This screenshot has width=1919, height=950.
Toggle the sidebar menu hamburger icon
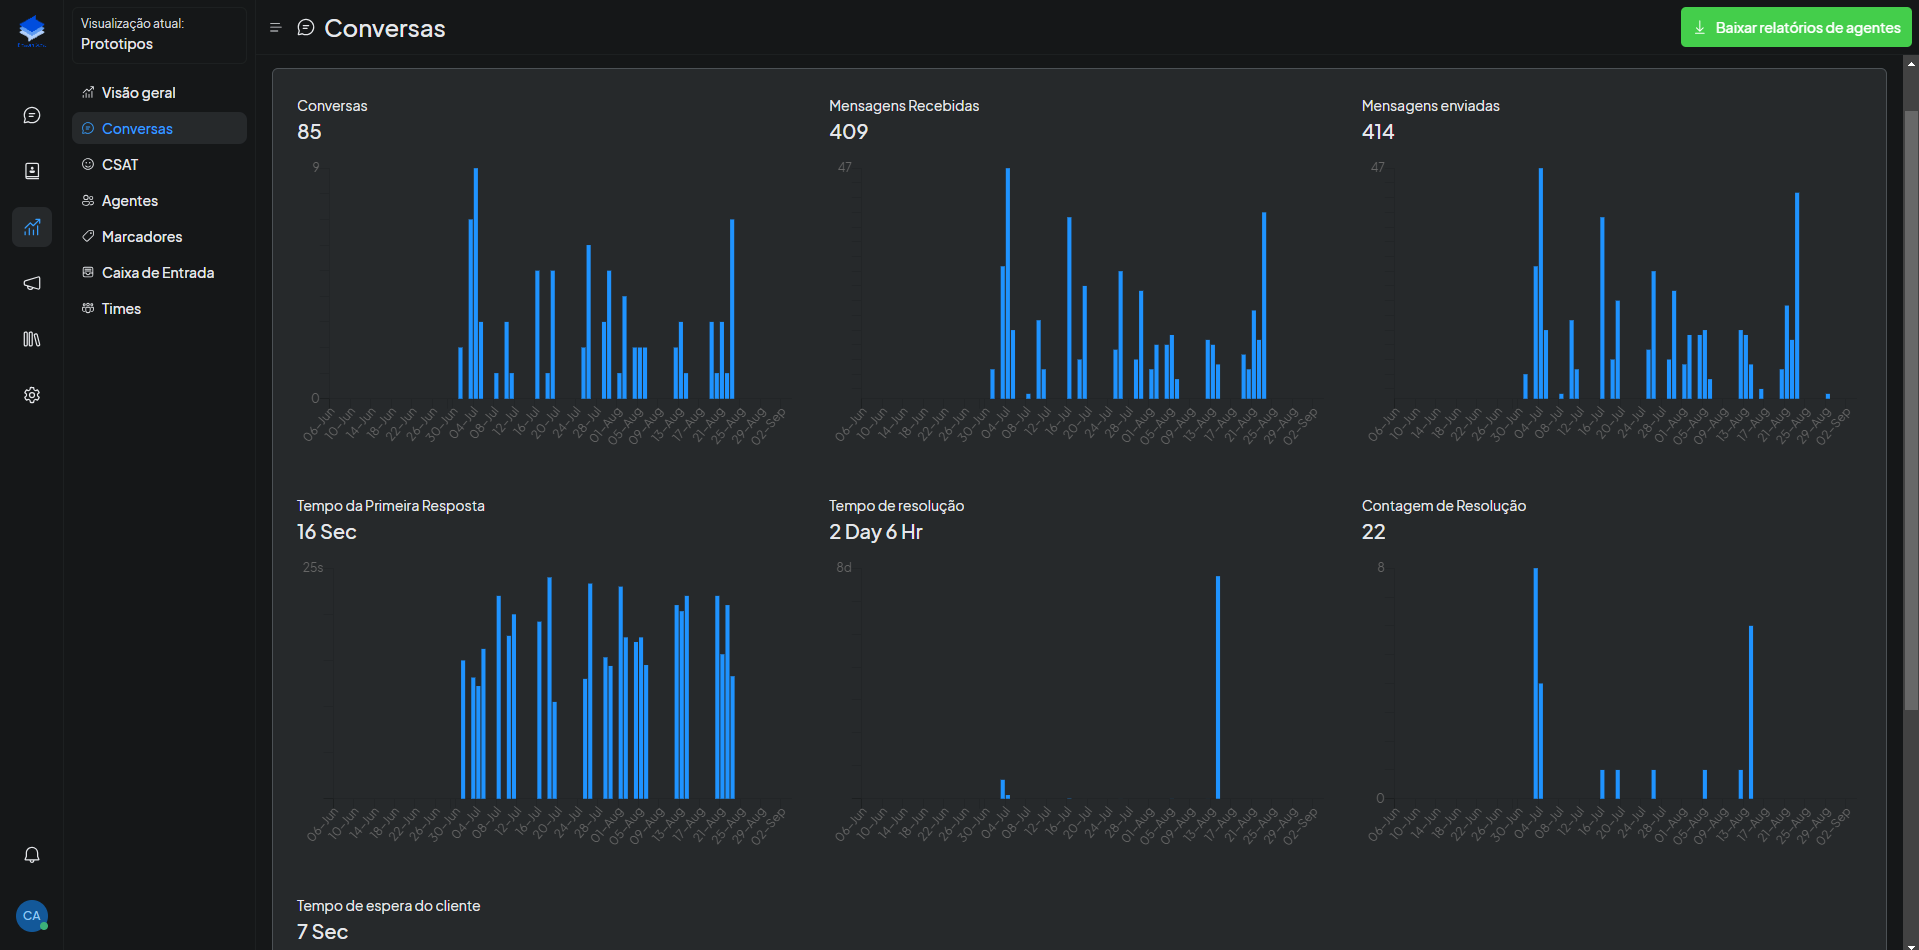275,28
